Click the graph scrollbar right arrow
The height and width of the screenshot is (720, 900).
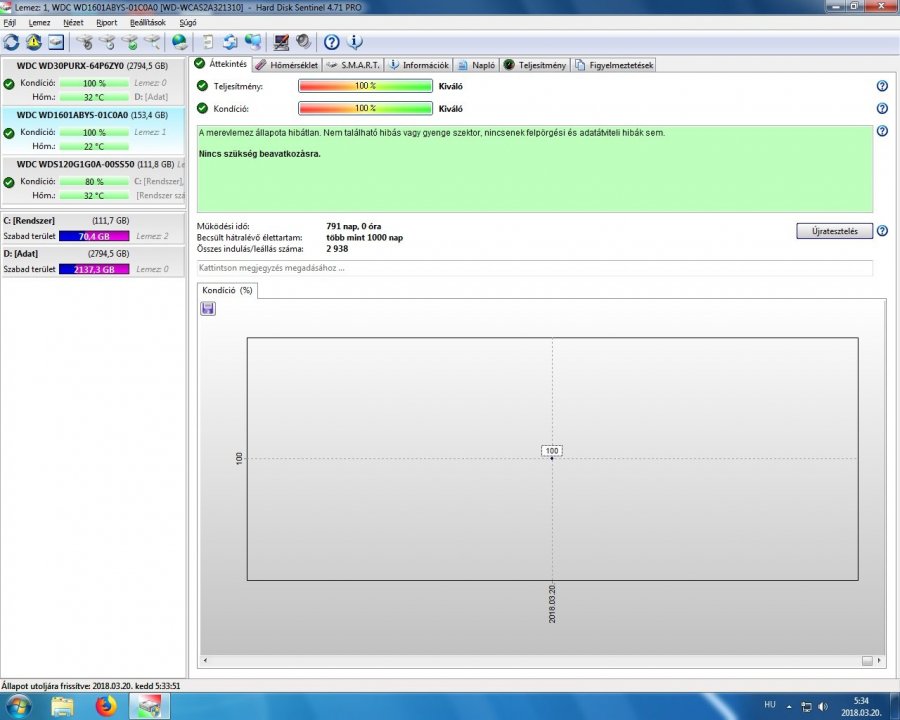[x=879, y=660]
